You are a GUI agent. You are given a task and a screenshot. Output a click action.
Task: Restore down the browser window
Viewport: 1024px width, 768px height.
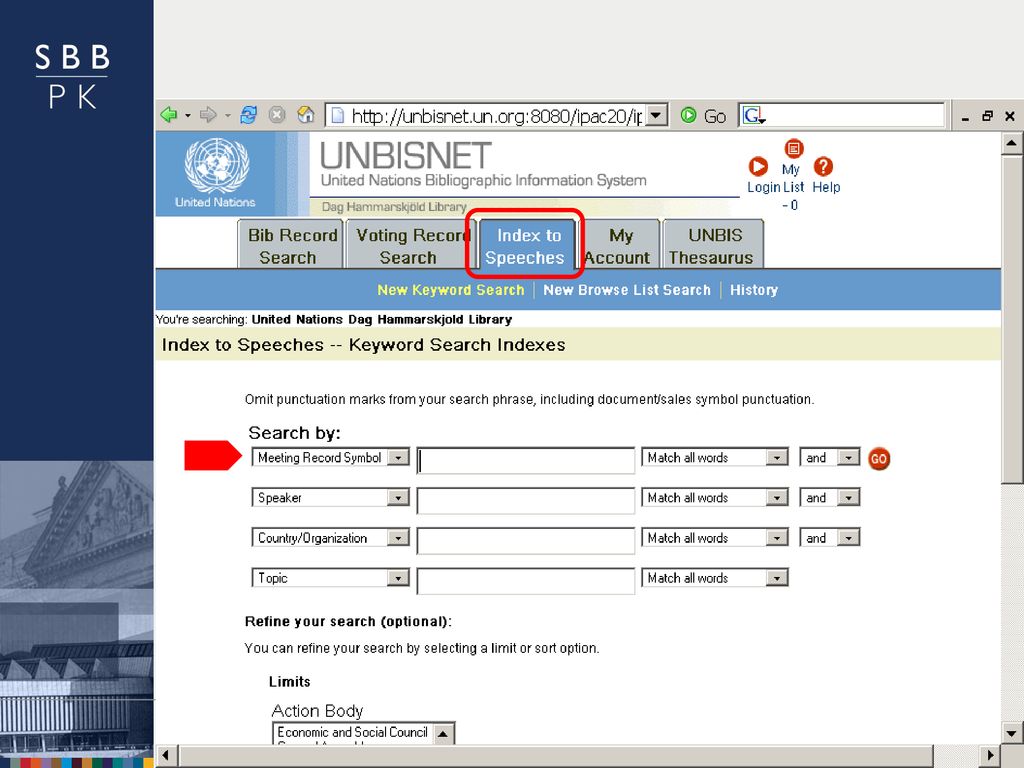[x=987, y=116]
